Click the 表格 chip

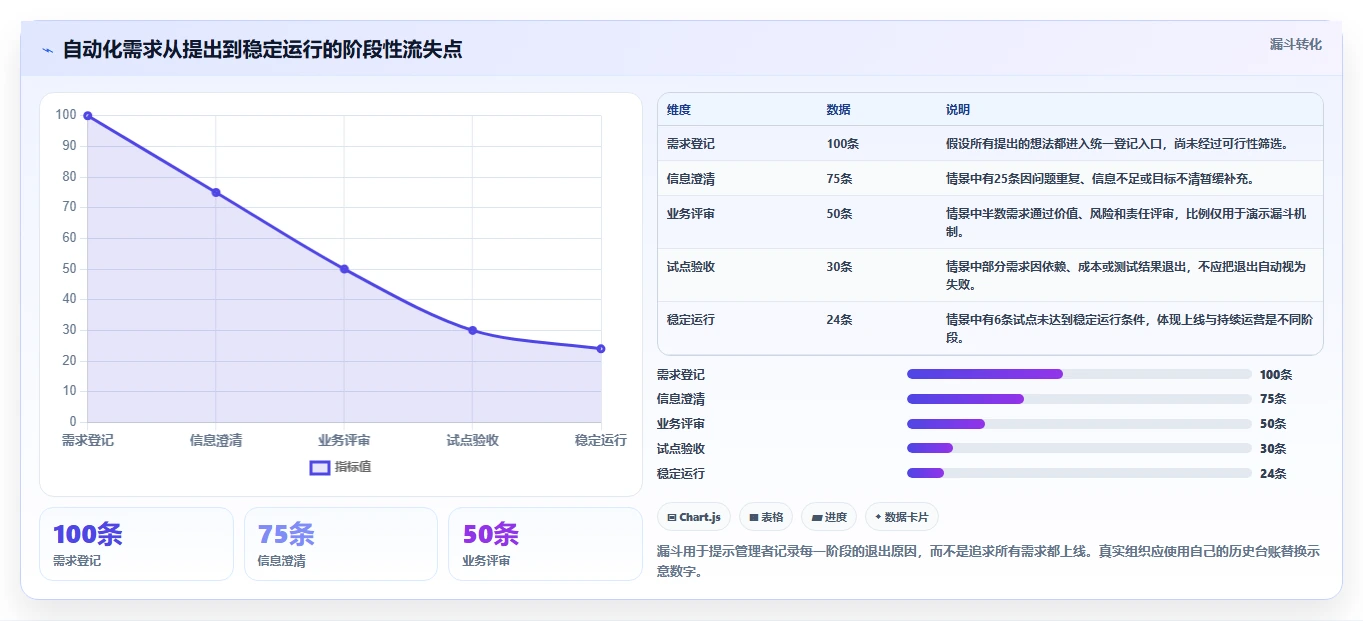[765, 517]
